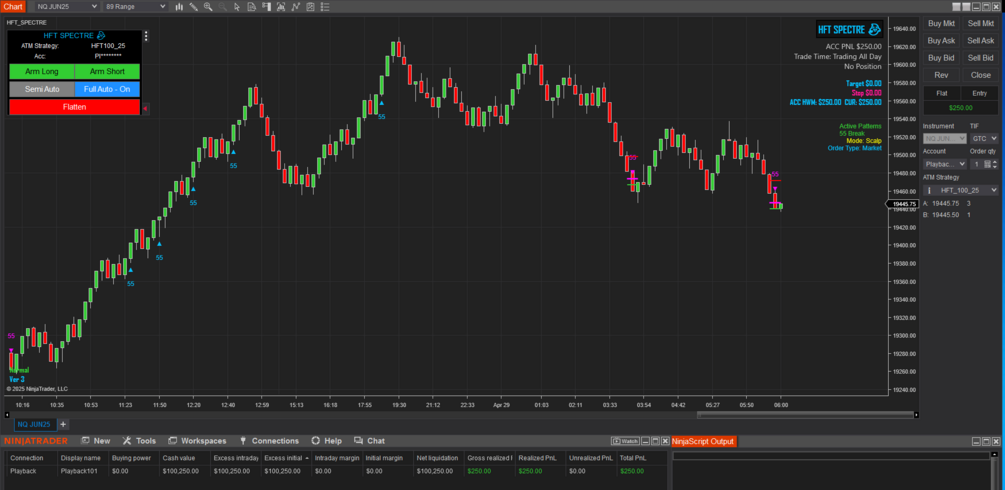Viewport: 1005px width, 490px height.
Task: Decrease order quantity with down arrow
Action: (x=995, y=167)
